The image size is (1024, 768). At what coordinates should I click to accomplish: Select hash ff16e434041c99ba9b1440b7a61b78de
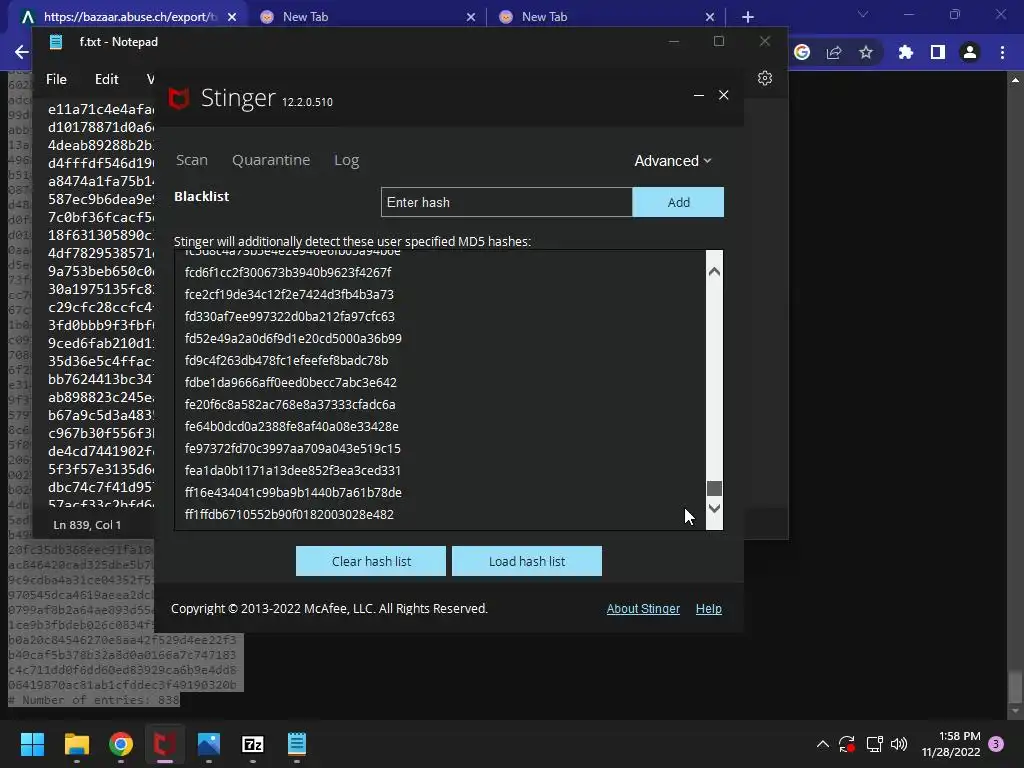(x=293, y=492)
